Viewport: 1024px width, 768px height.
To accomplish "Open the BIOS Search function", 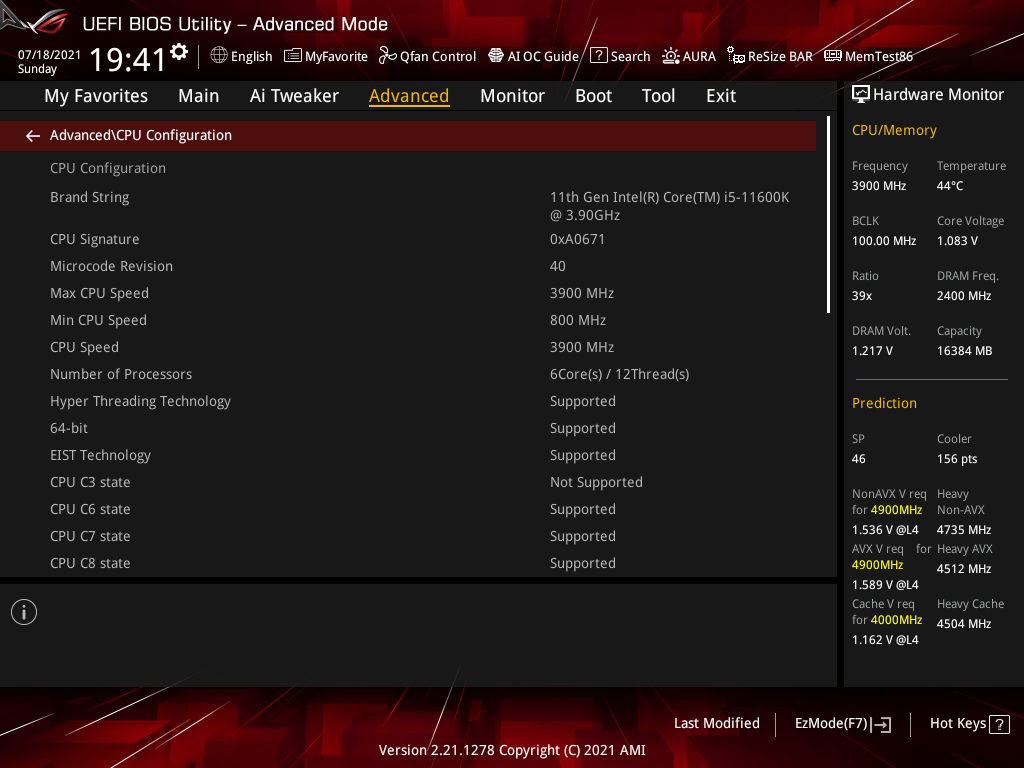I will click(619, 56).
